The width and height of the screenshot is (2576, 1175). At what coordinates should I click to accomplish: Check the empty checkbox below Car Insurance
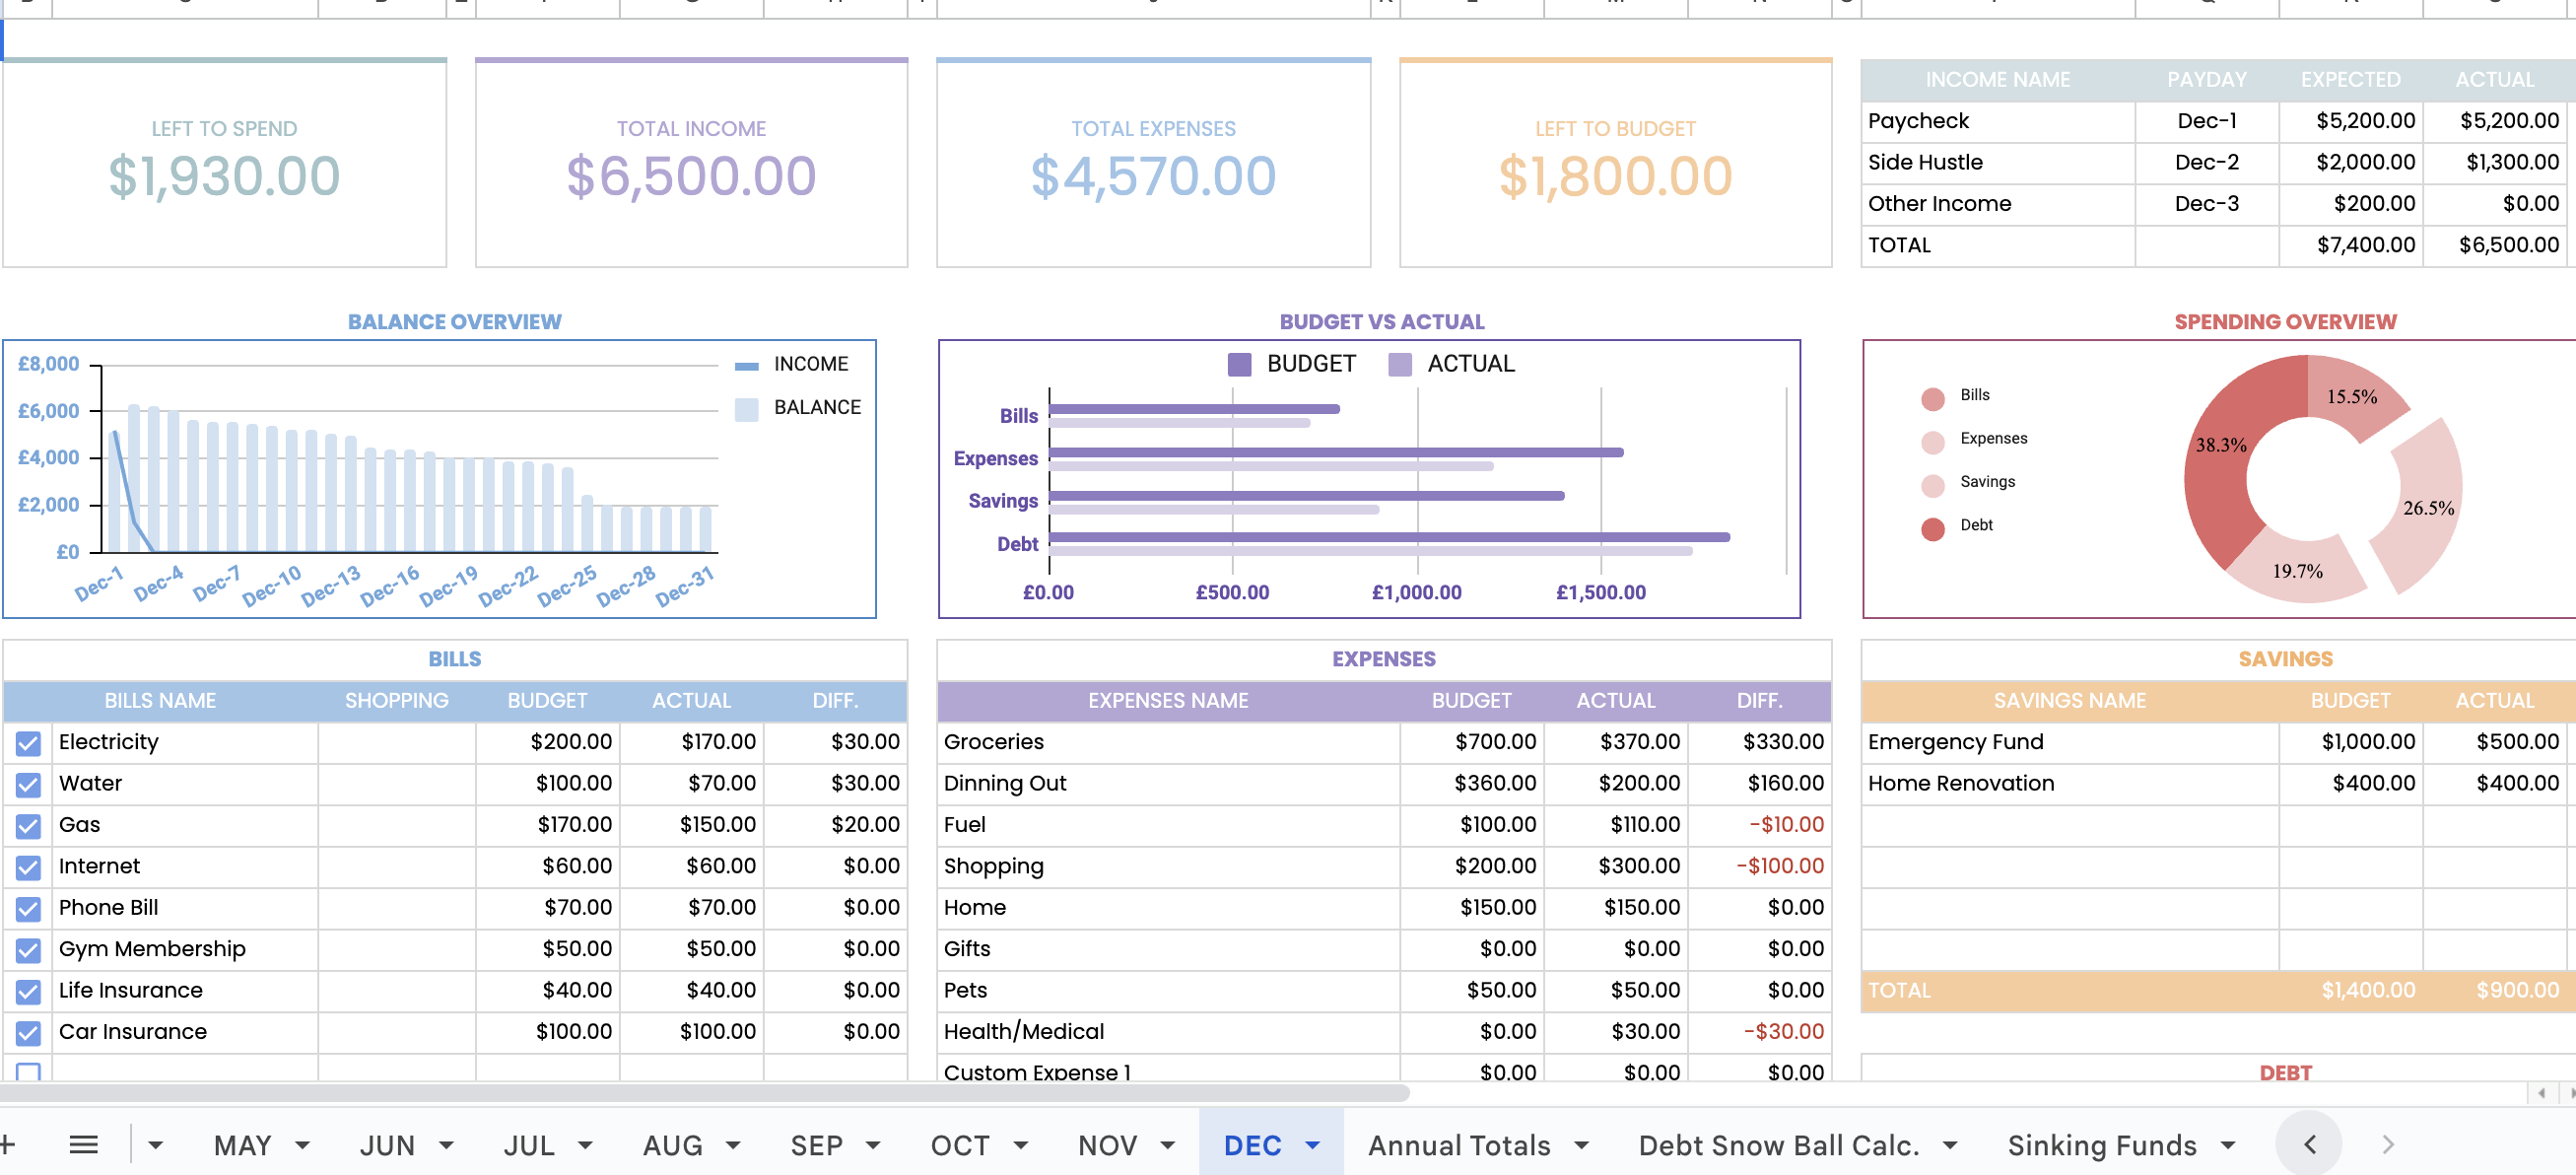pos(28,1071)
